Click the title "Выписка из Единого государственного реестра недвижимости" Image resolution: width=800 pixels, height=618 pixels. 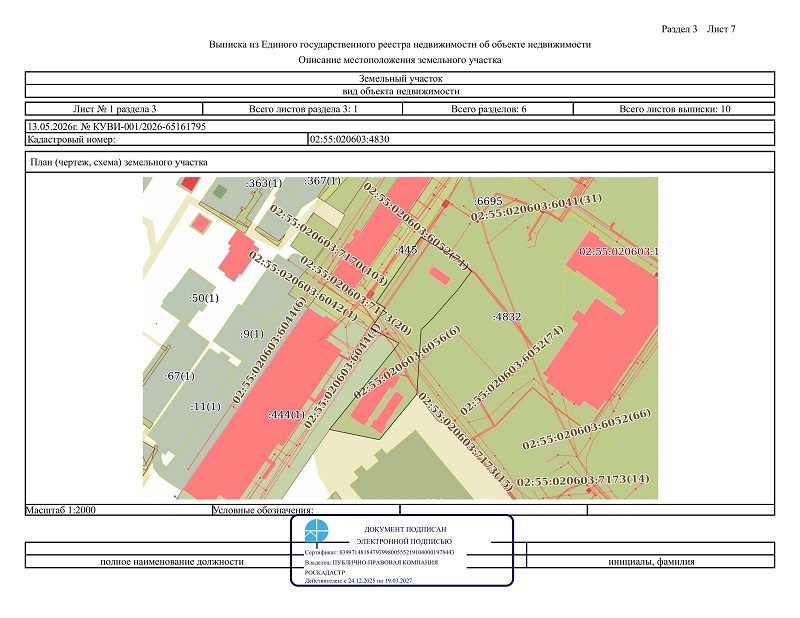(x=400, y=44)
